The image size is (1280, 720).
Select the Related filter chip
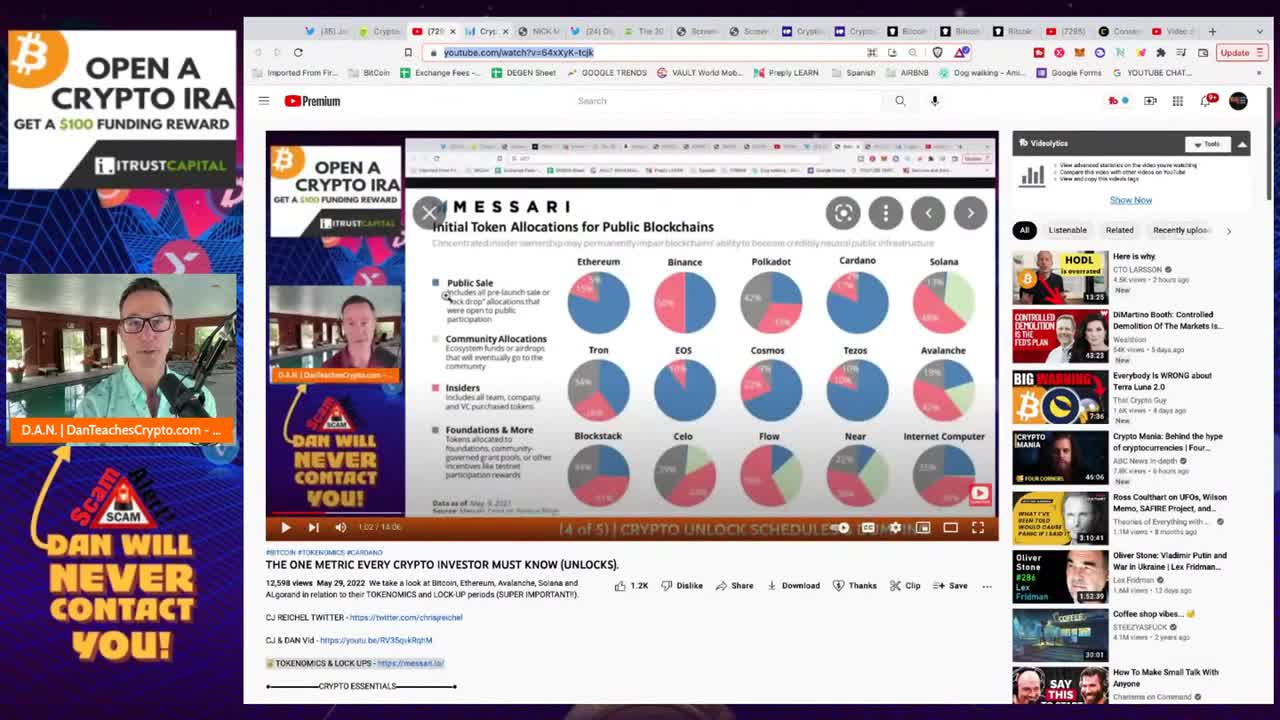(1119, 230)
